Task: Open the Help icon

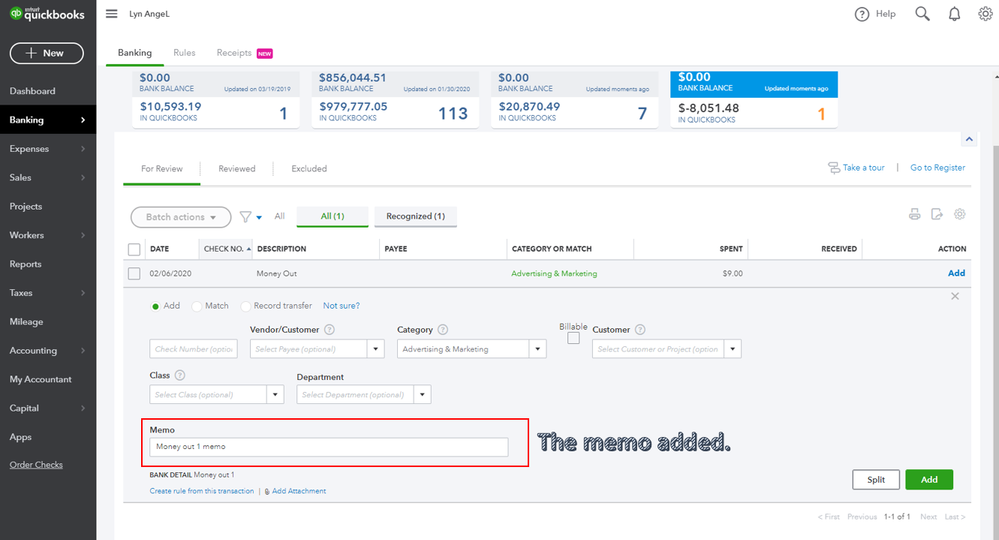Action: (x=861, y=14)
